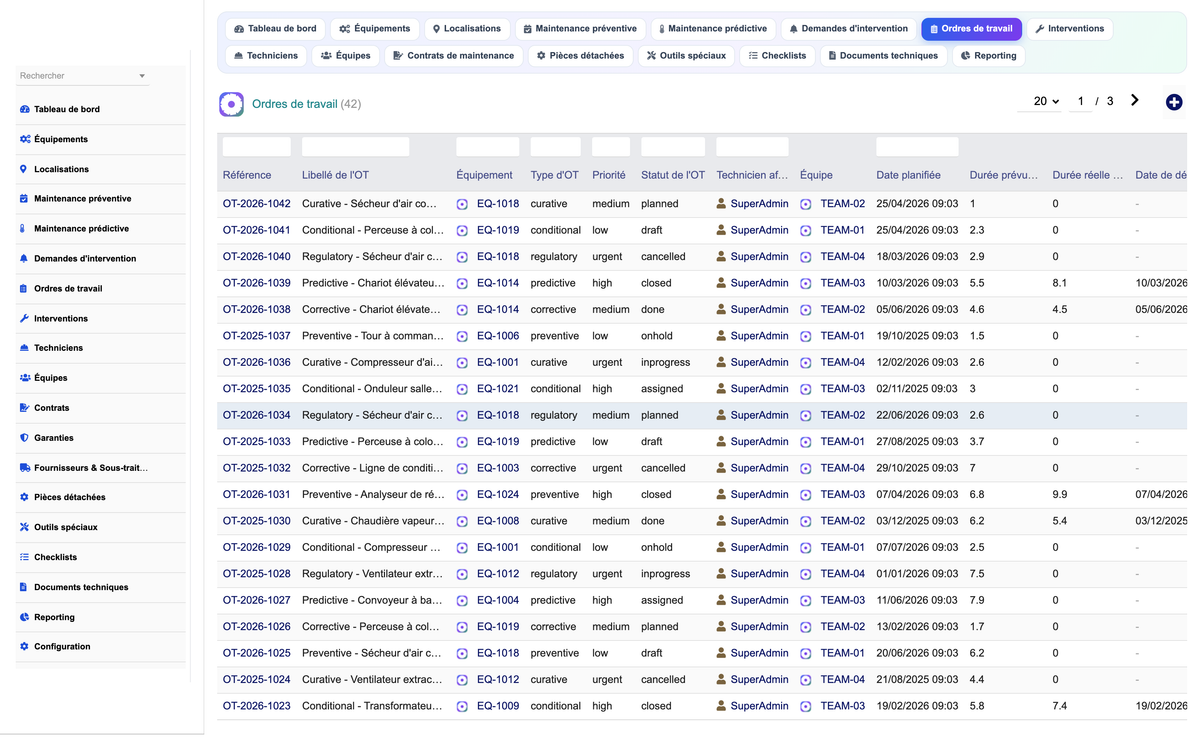The width and height of the screenshot is (1200, 743).
Task: Click the current page number field
Action: 1080,101
